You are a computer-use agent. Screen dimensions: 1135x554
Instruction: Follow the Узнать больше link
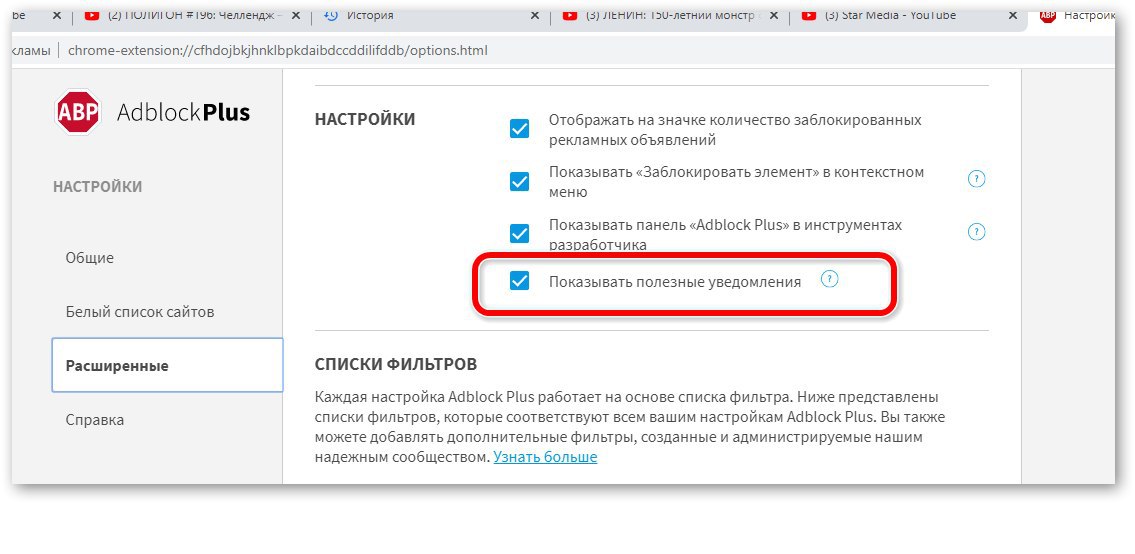click(x=545, y=457)
